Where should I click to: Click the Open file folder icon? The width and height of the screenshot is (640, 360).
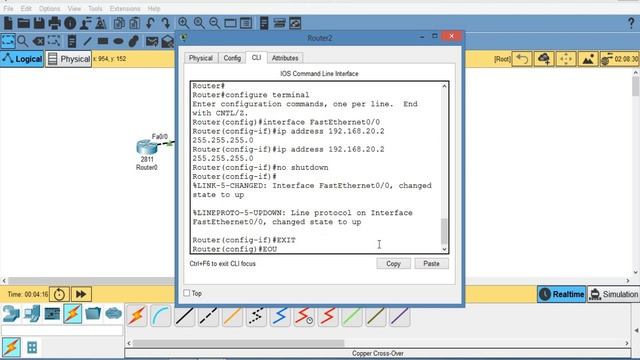coord(24,23)
